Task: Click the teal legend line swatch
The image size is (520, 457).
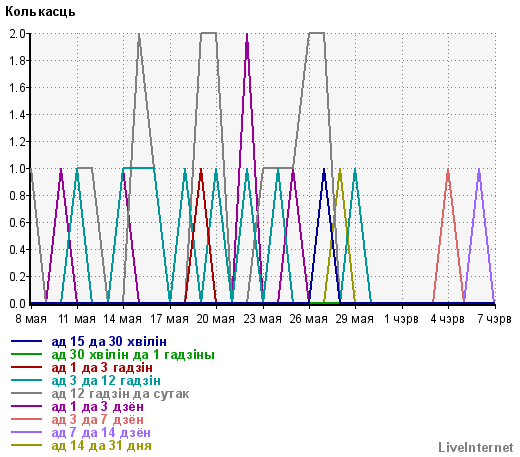Action: pos(27,380)
